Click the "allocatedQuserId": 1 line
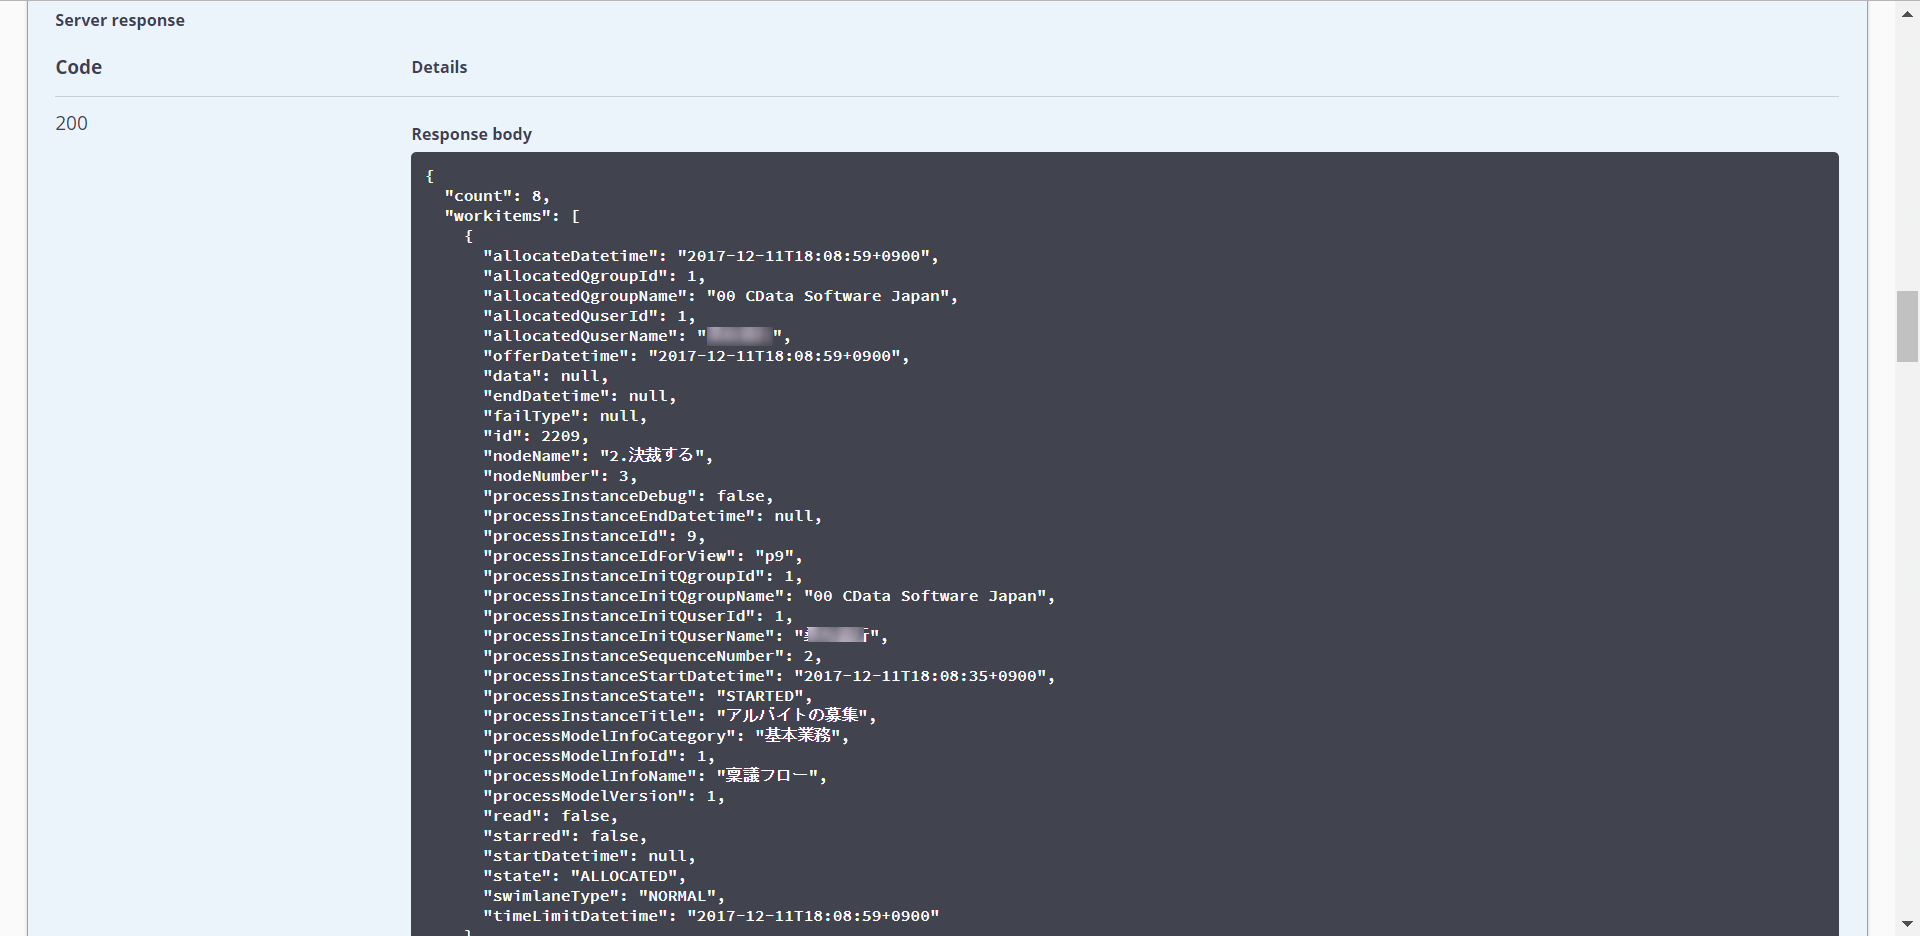This screenshot has width=1920, height=936. tap(589, 316)
